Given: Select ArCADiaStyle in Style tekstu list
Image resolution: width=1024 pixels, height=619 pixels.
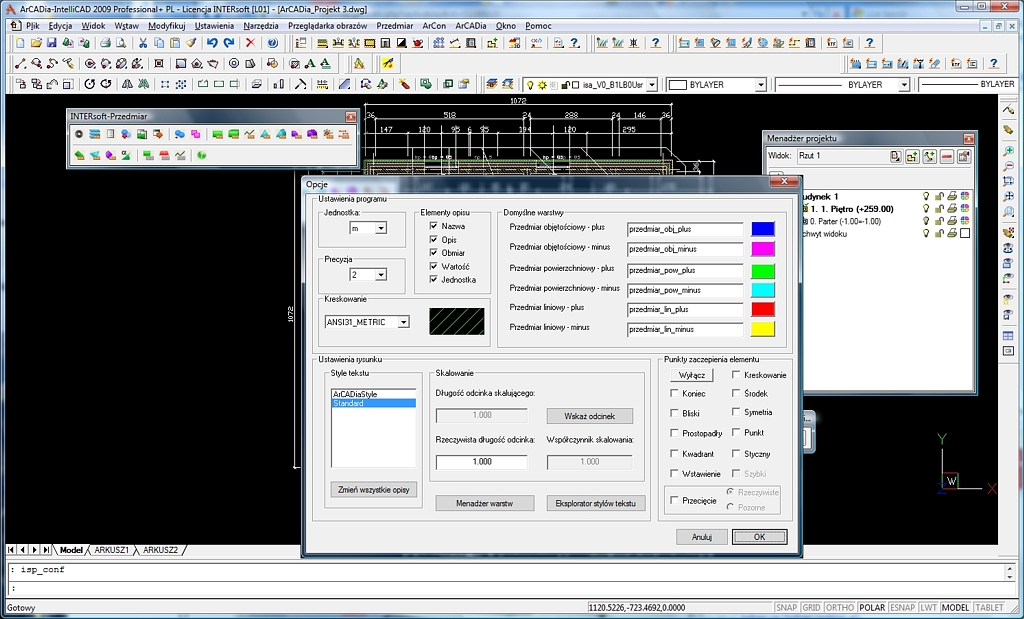Looking at the screenshot, I should click(373, 394).
